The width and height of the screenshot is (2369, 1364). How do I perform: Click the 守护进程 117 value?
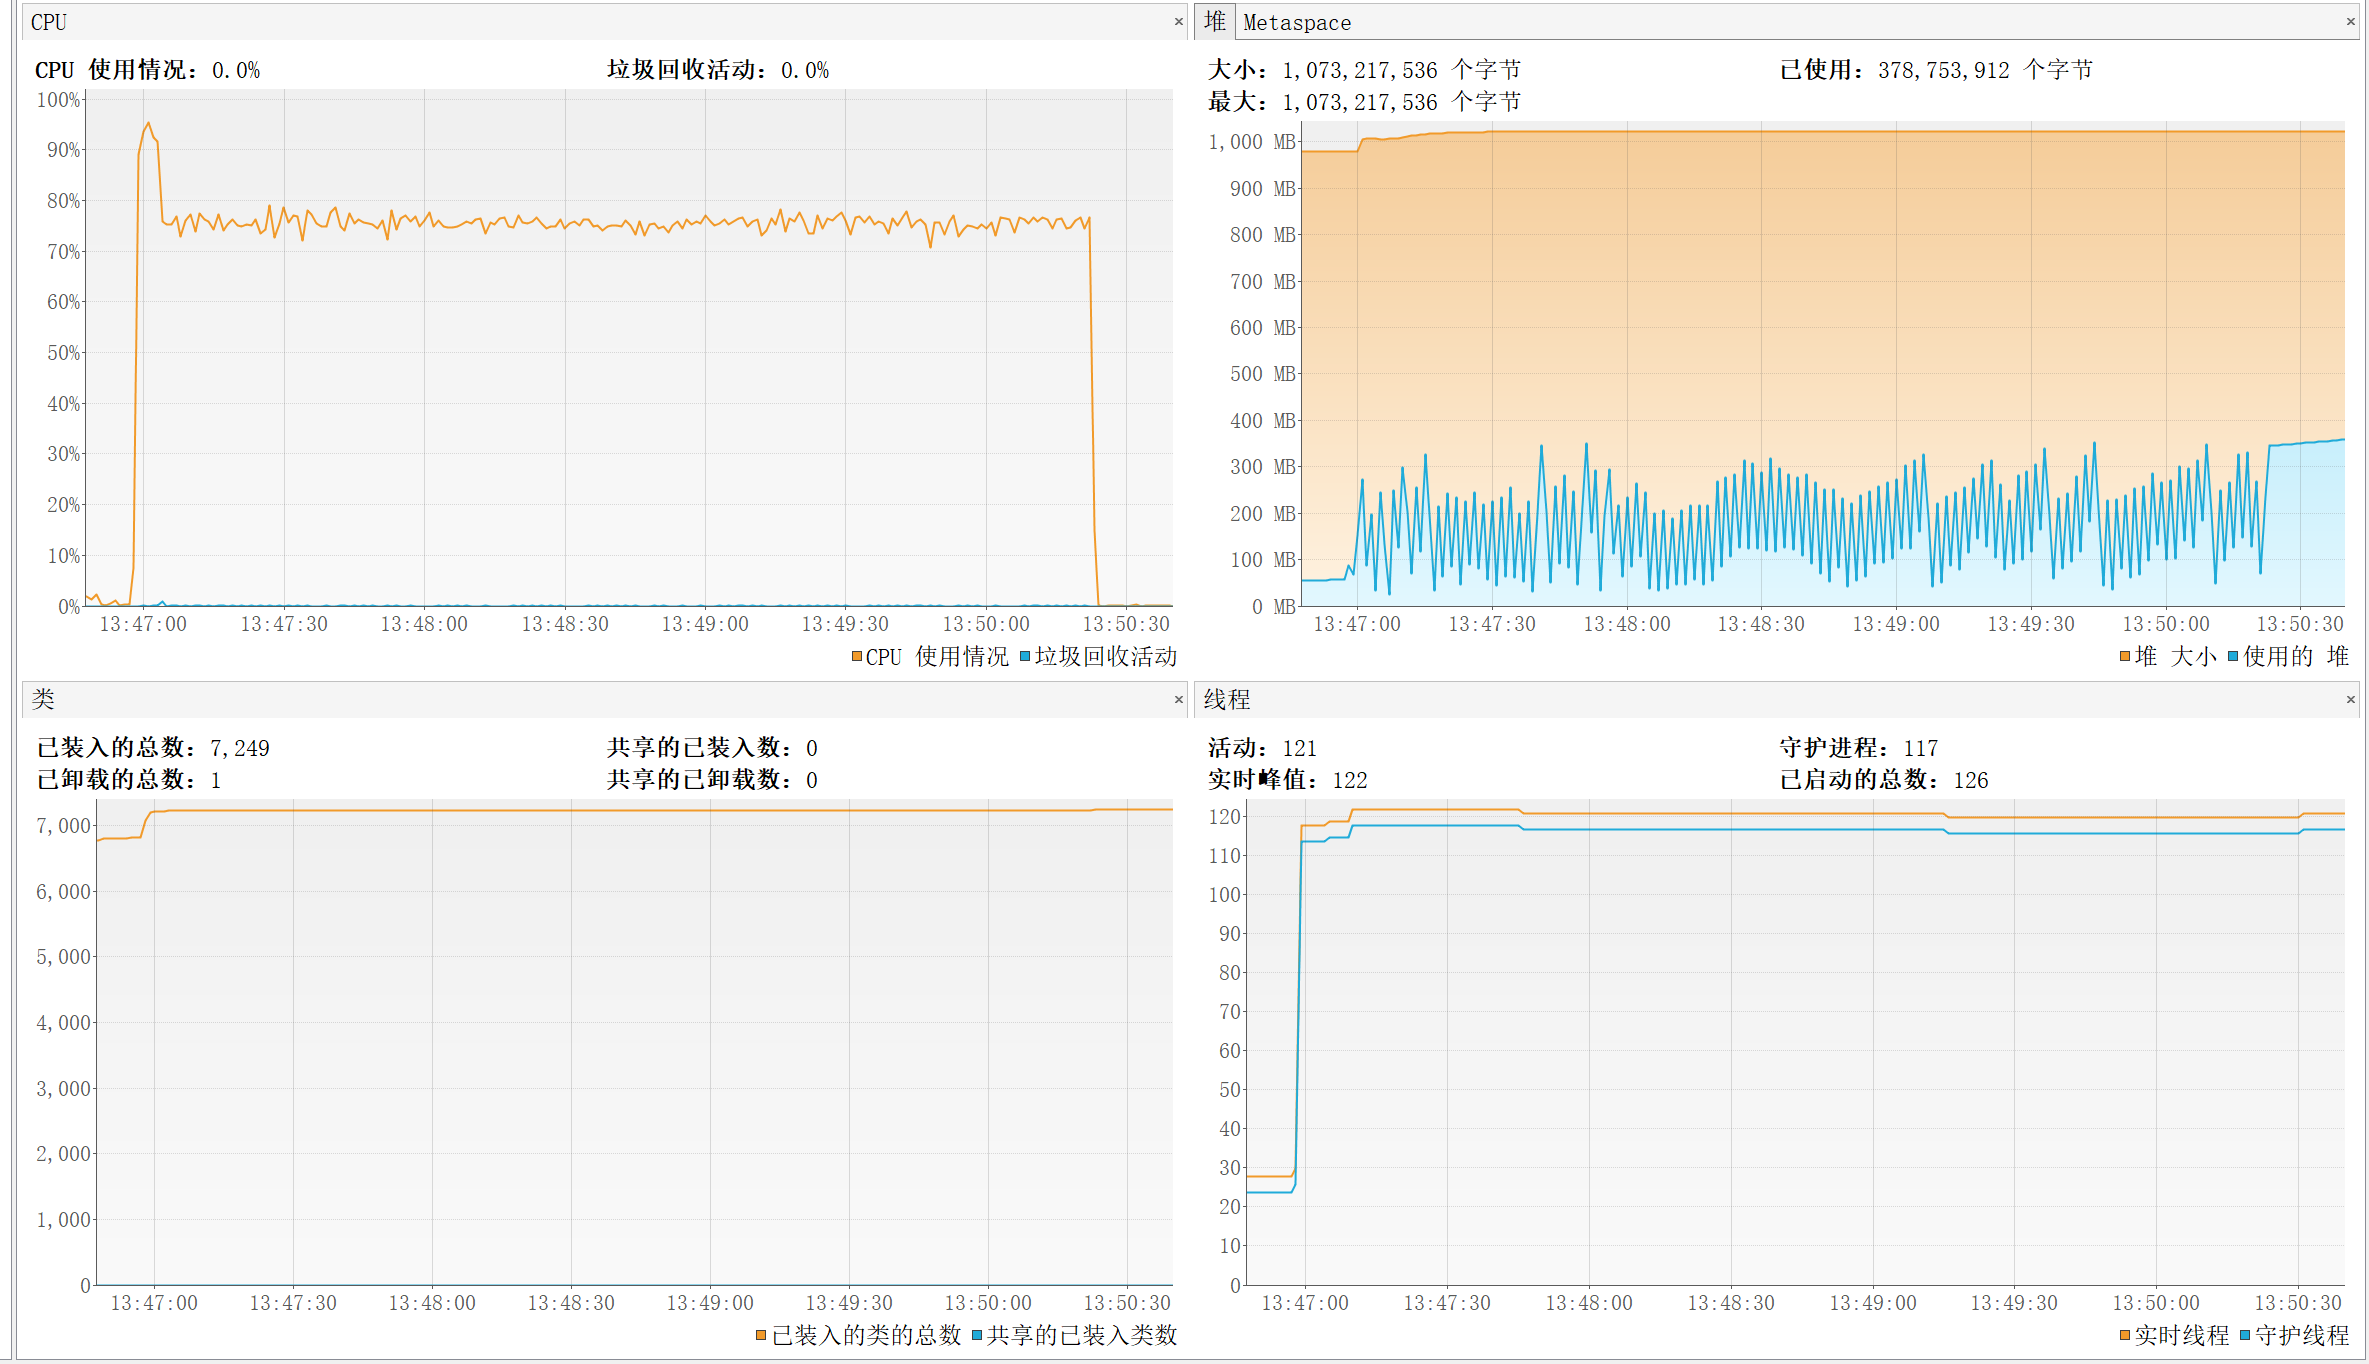coord(1920,748)
